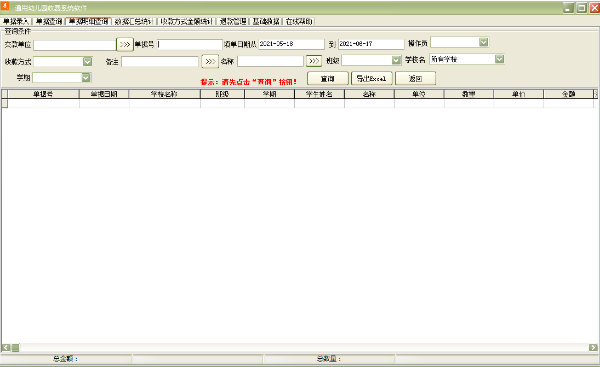Screen dimensions: 600x367
Task: Click the orange application icon in the title bar
Action: tap(5, 6)
